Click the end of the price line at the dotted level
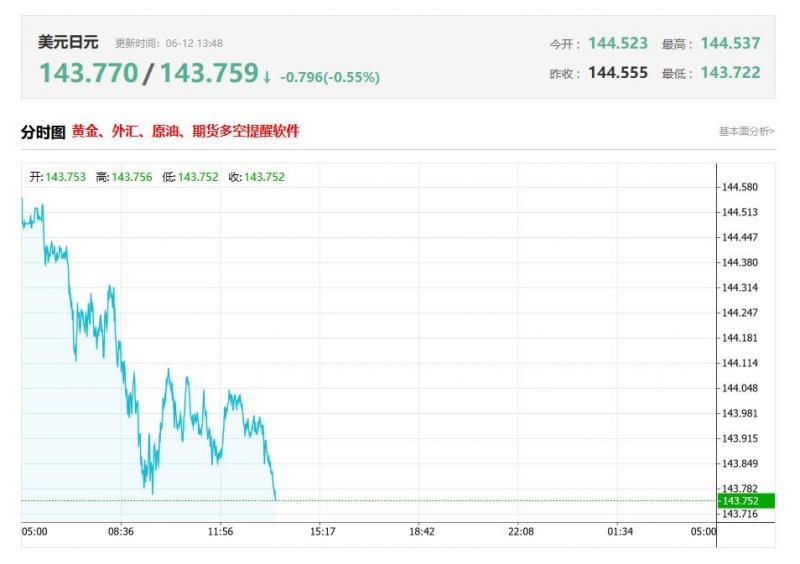This screenshot has height=564, width=800. pyautogui.click(x=276, y=500)
